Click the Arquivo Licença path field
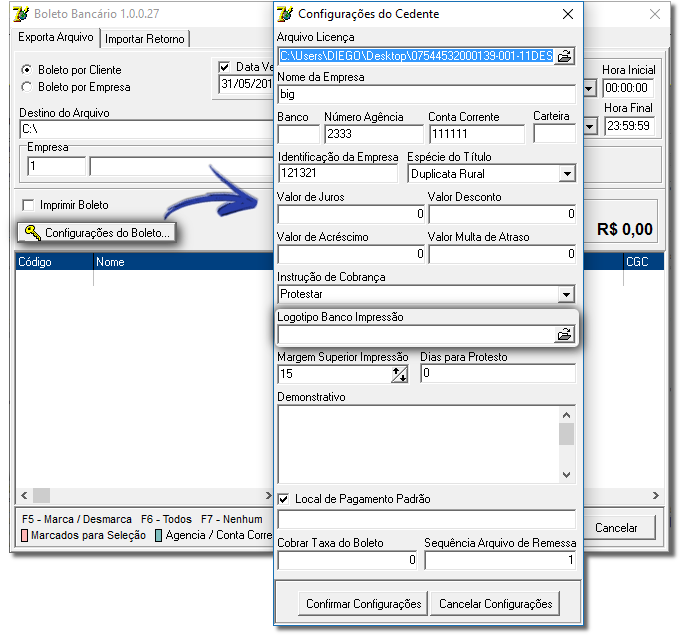The width and height of the screenshot is (680, 635). (x=416, y=56)
